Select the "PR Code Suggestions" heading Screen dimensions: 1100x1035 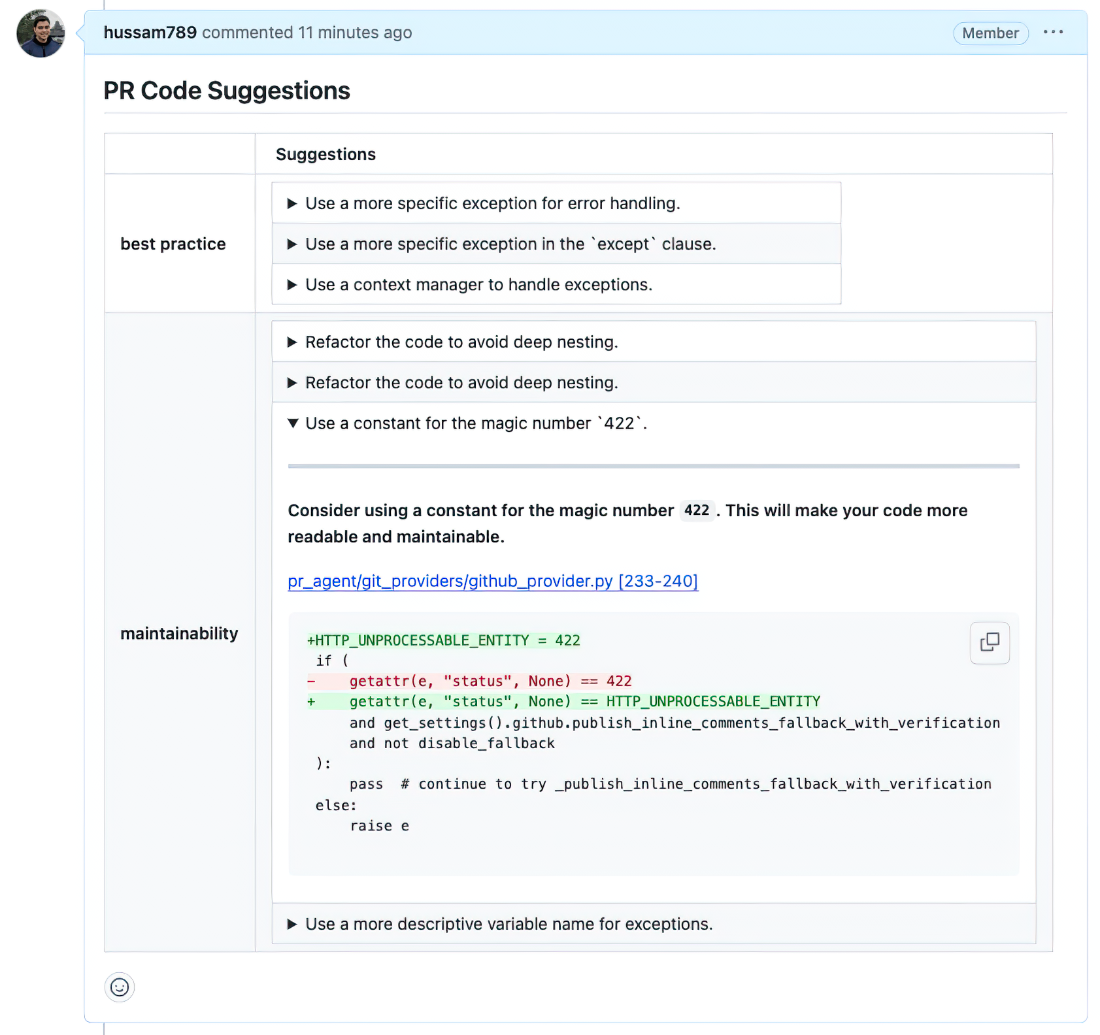pyautogui.click(x=227, y=91)
